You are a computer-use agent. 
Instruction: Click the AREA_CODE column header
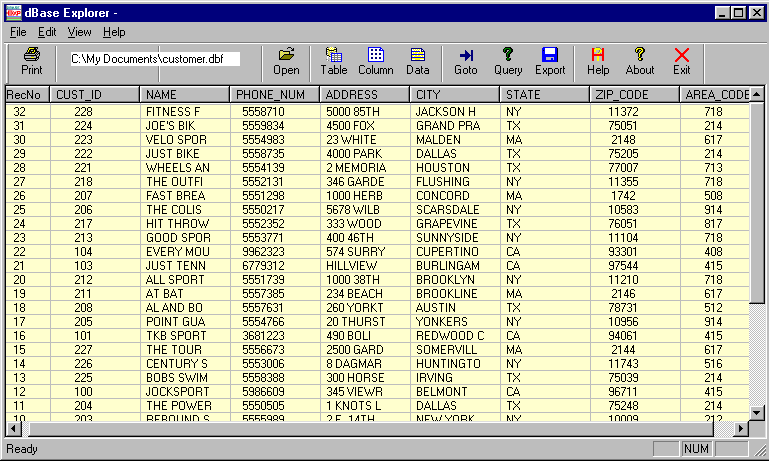pos(715,95)
